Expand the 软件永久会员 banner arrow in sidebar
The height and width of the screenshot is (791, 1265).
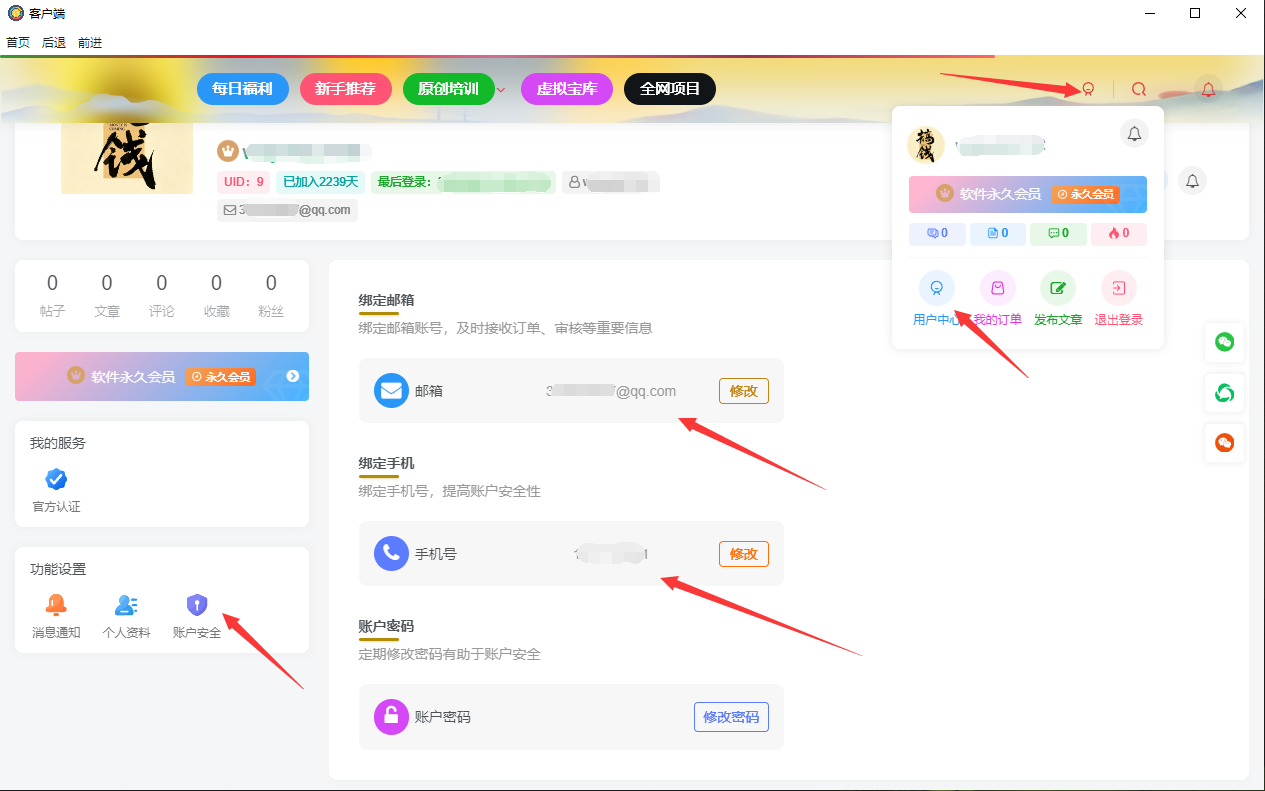pos(293,376)
